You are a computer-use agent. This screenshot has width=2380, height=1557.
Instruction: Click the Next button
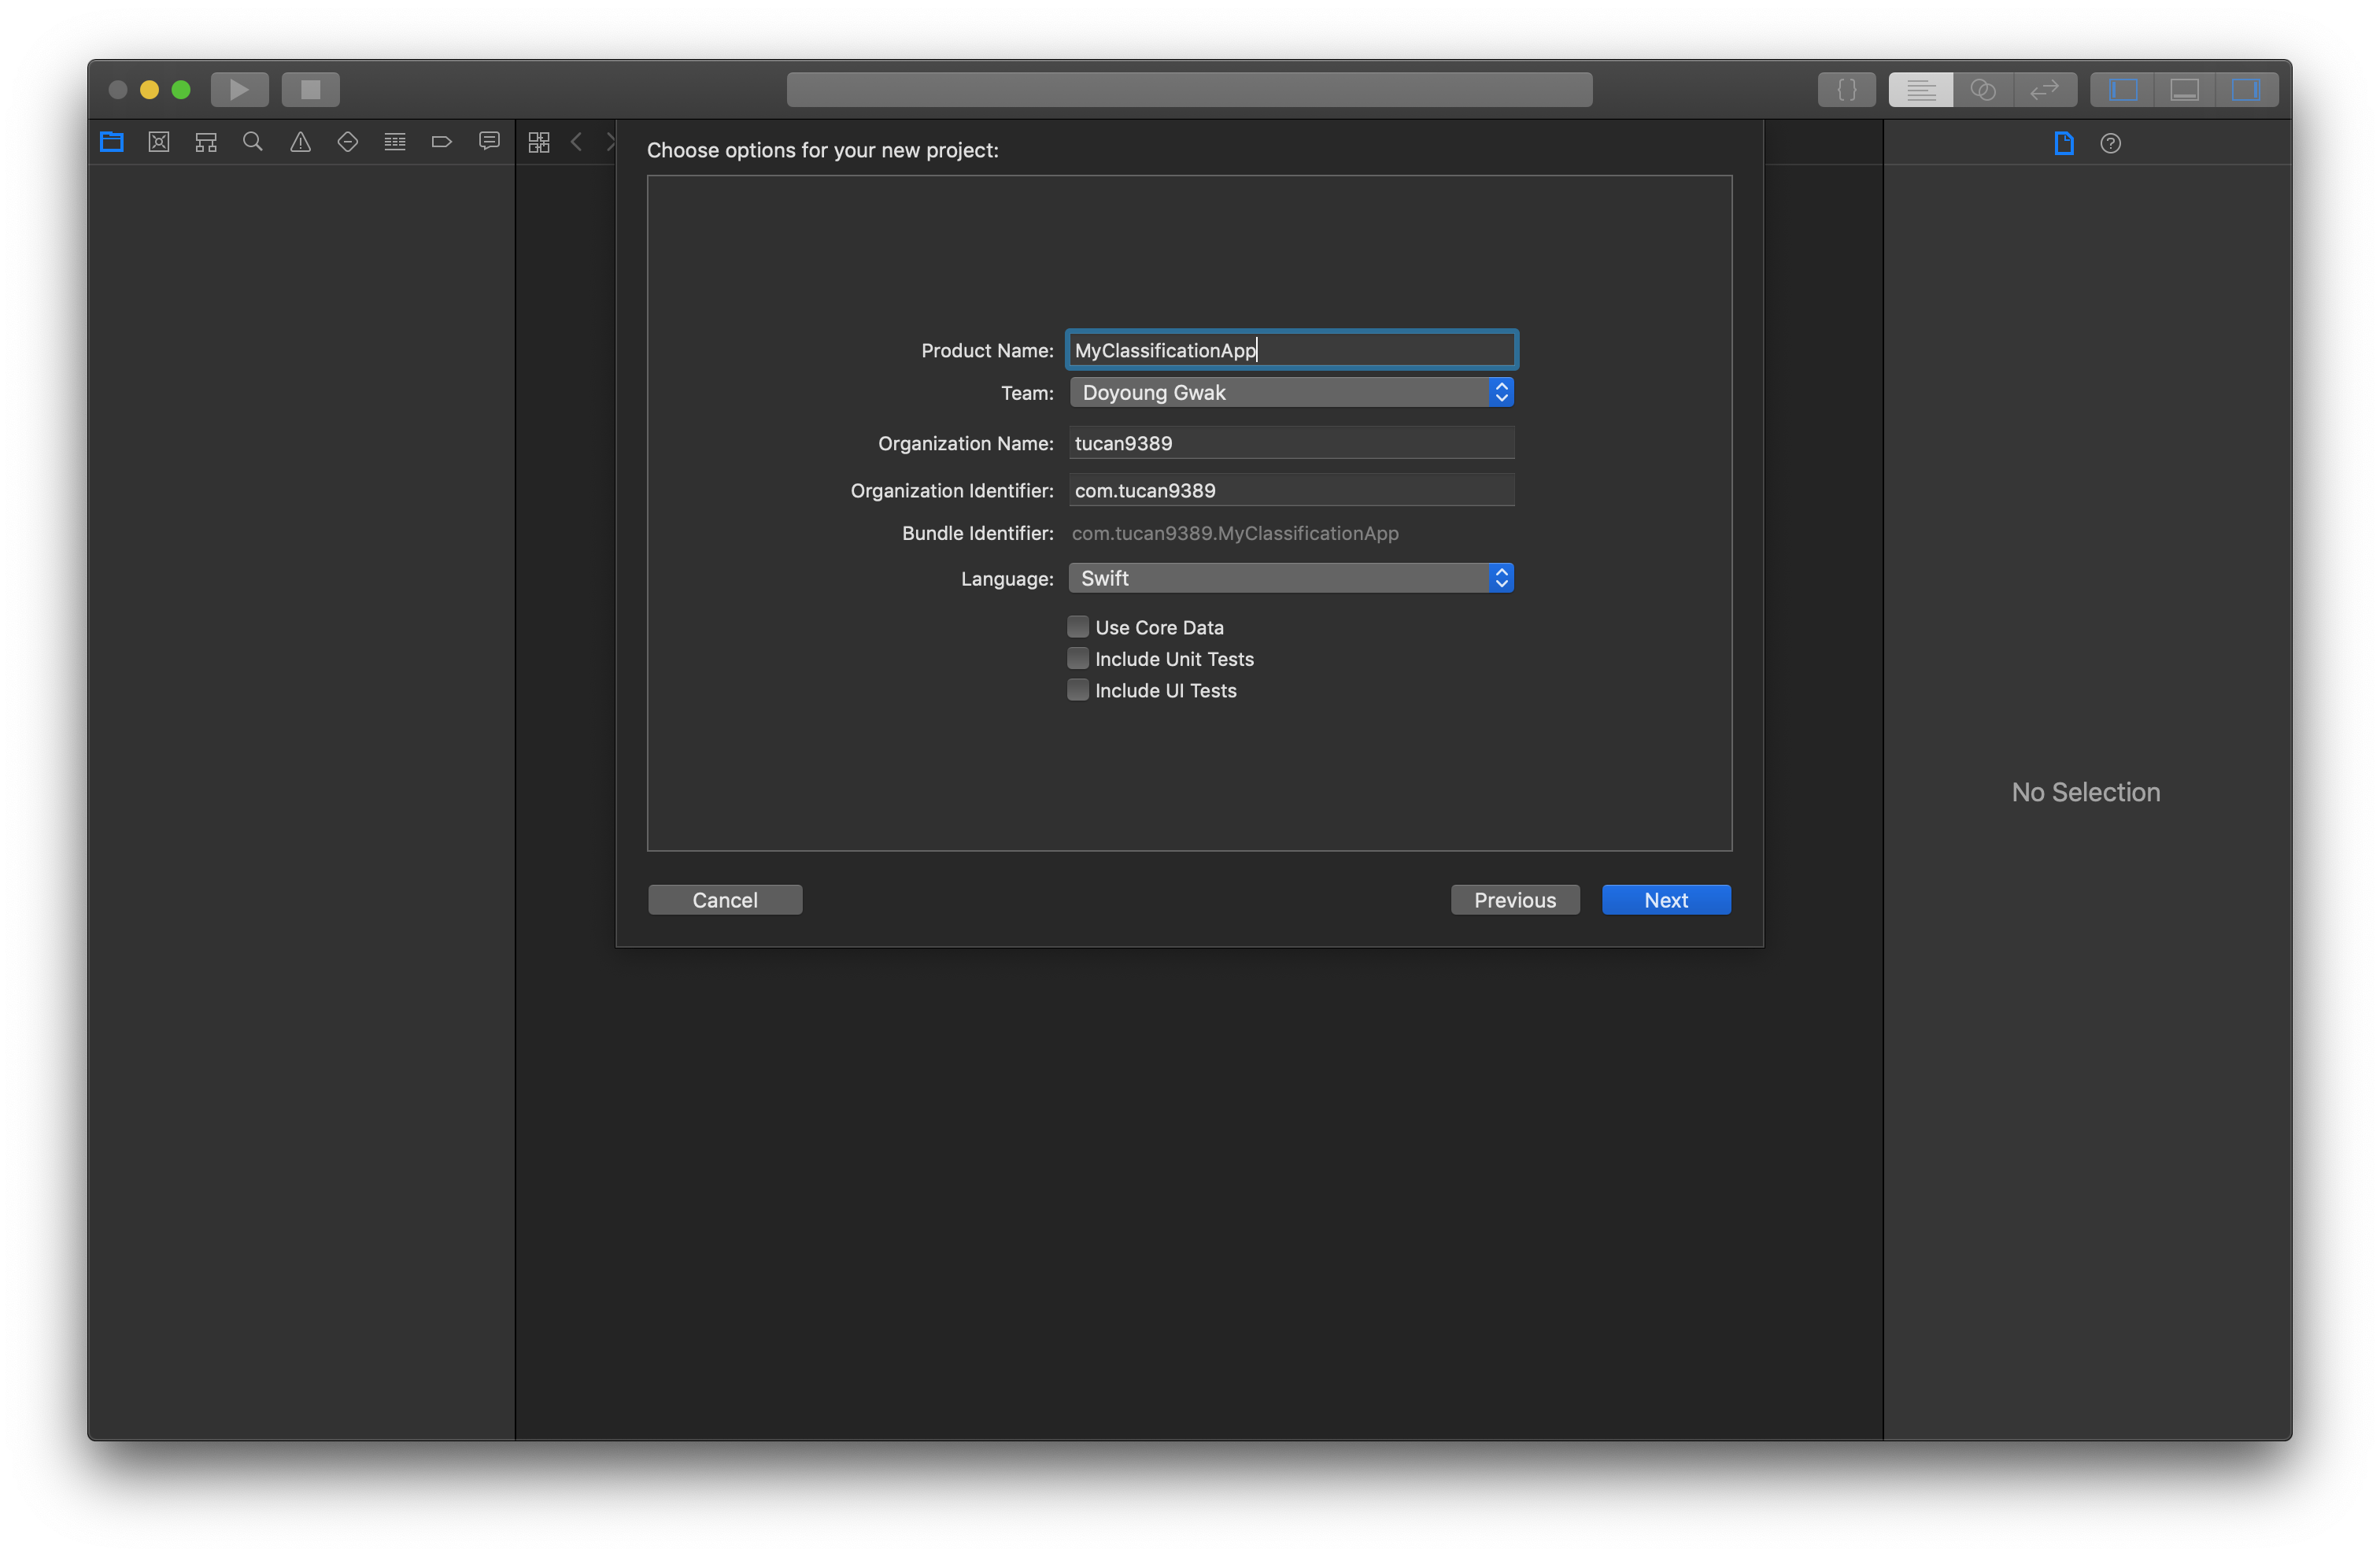coord(1665,900)
